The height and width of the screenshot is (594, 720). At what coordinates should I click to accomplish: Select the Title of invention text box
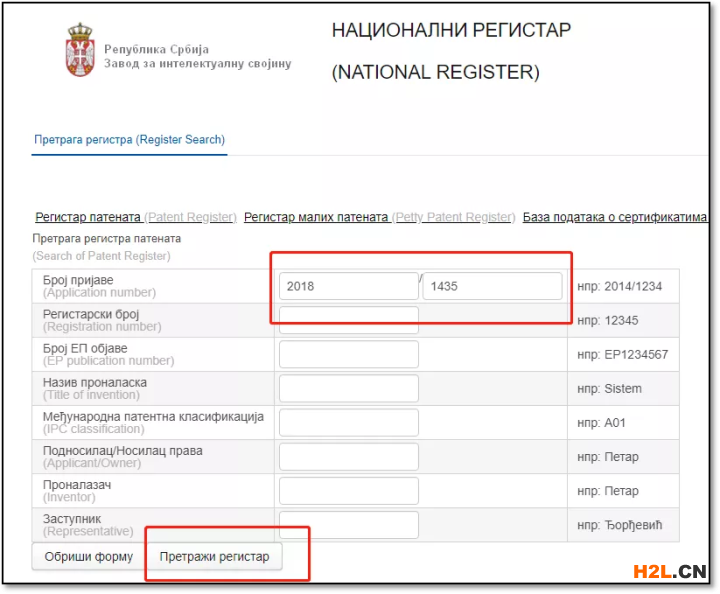[x=348, y=388]
